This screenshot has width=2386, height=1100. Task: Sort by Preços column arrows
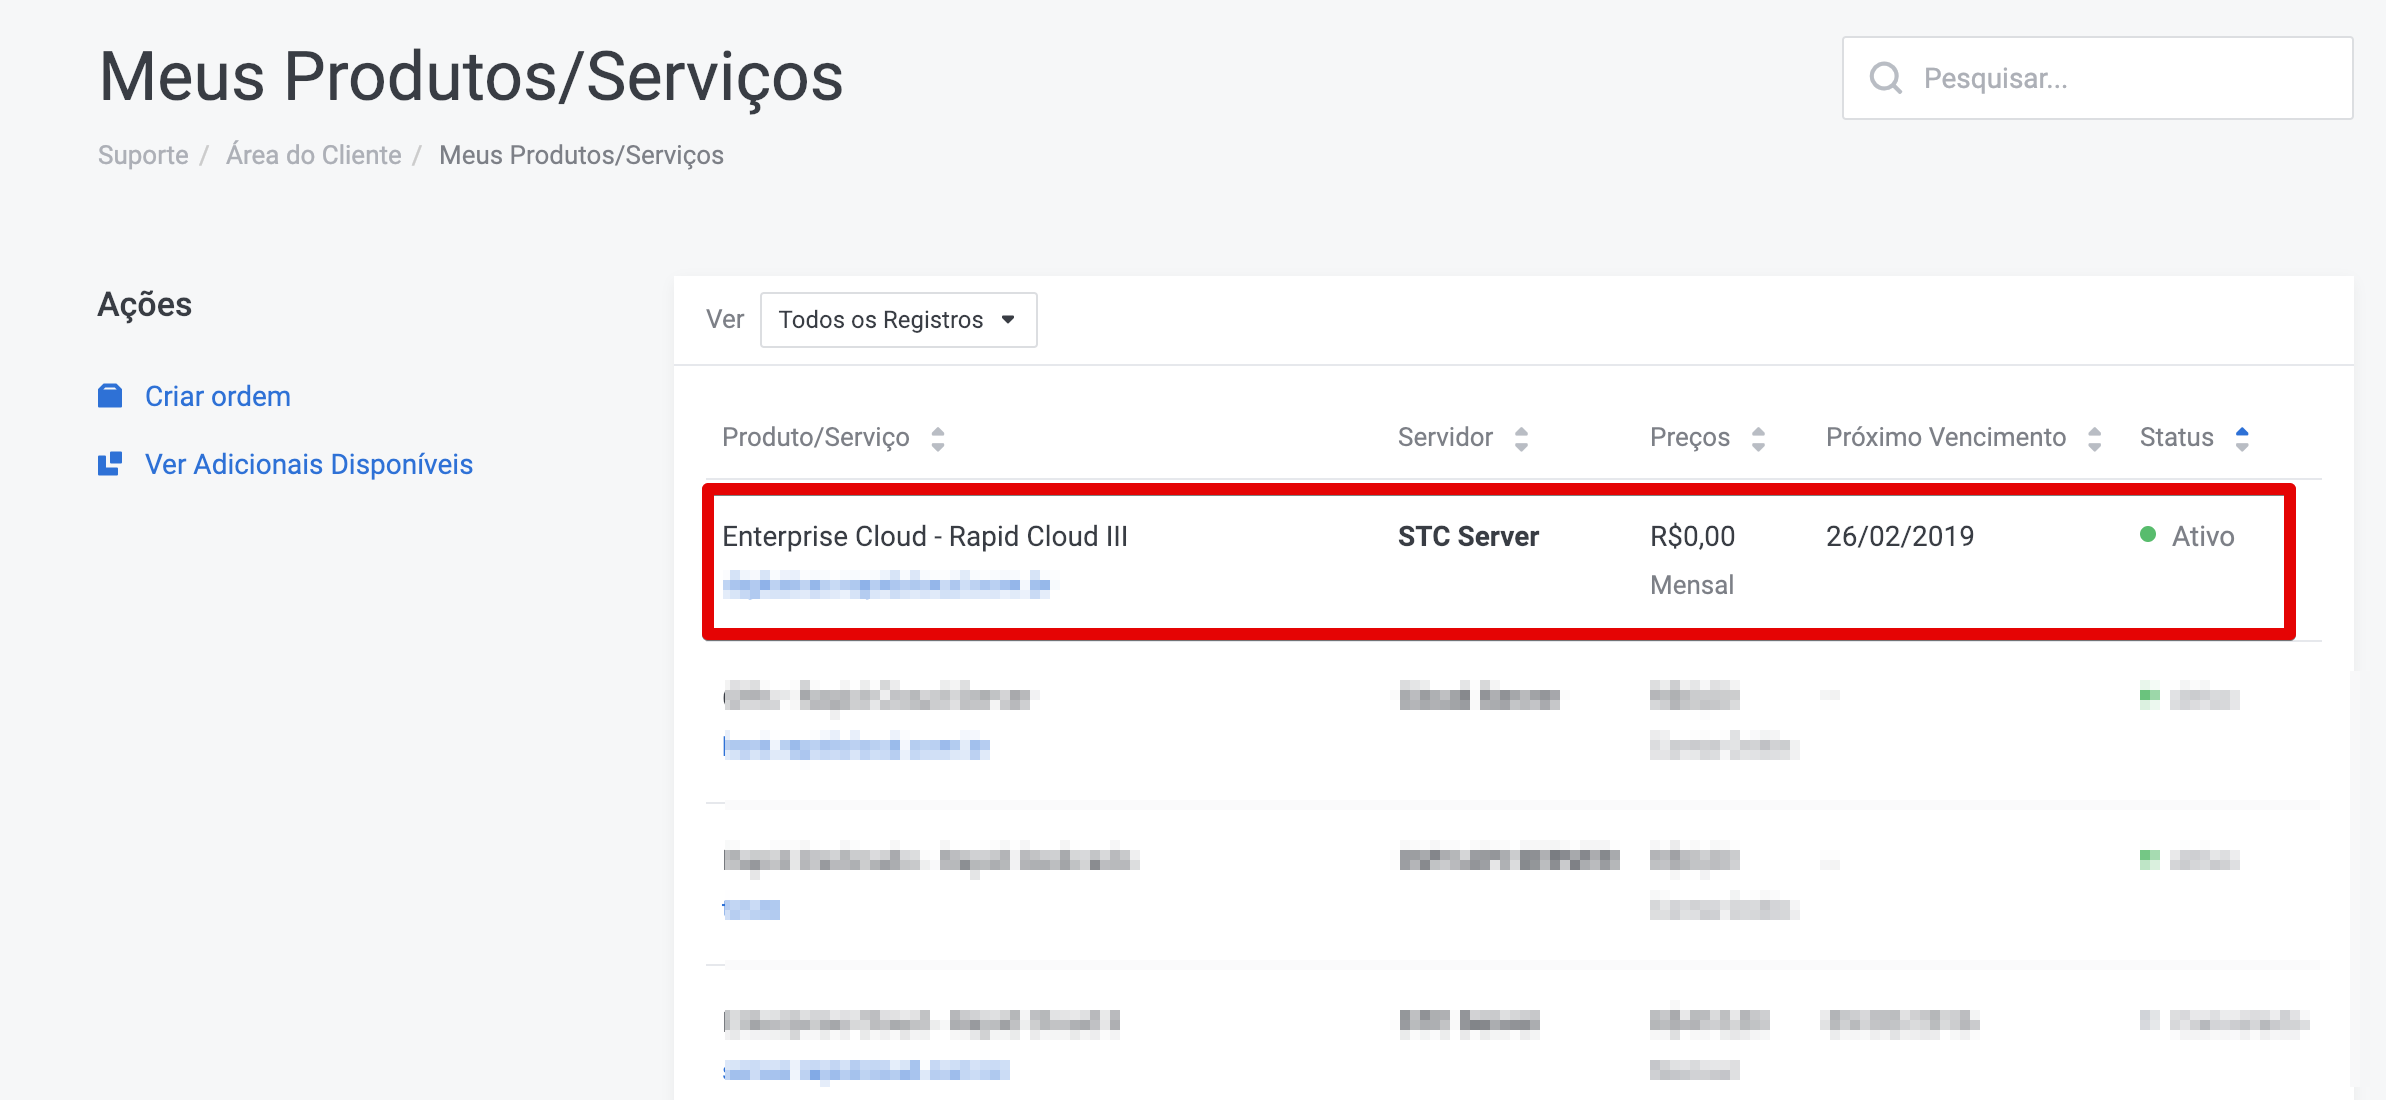click(1758, 438)
